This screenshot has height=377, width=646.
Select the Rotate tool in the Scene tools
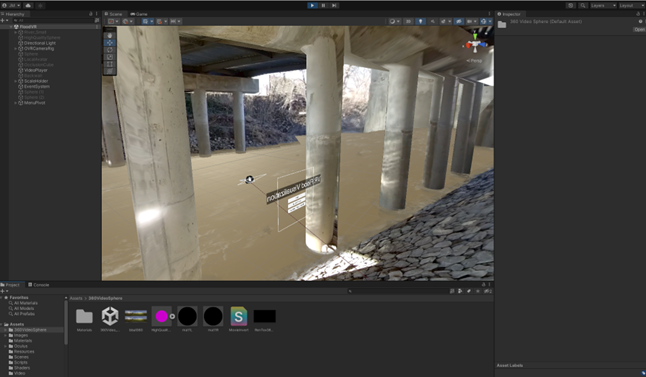pyautogui.click(x=110, y=50)
